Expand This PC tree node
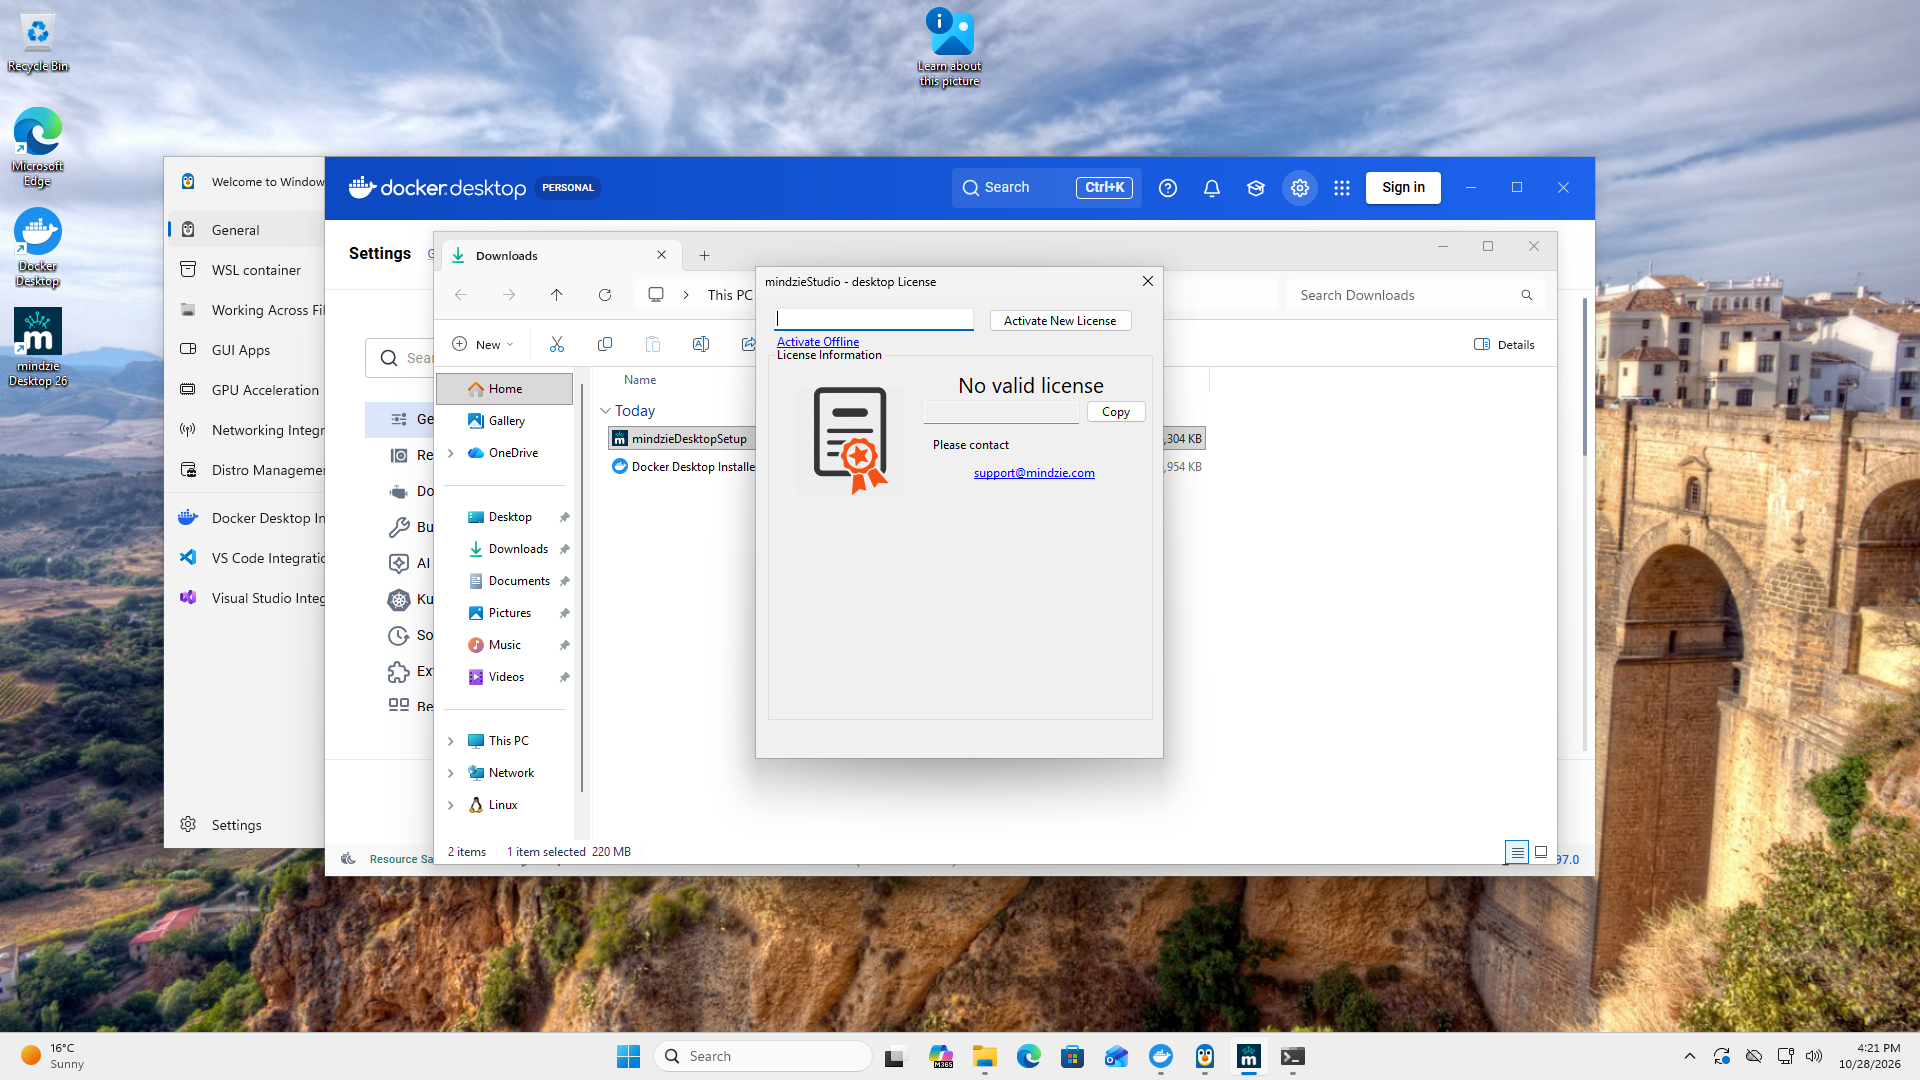Image resolution: width=1920 pixels, height=1080 pixels. pyautogui.click(x=451, y=741)
